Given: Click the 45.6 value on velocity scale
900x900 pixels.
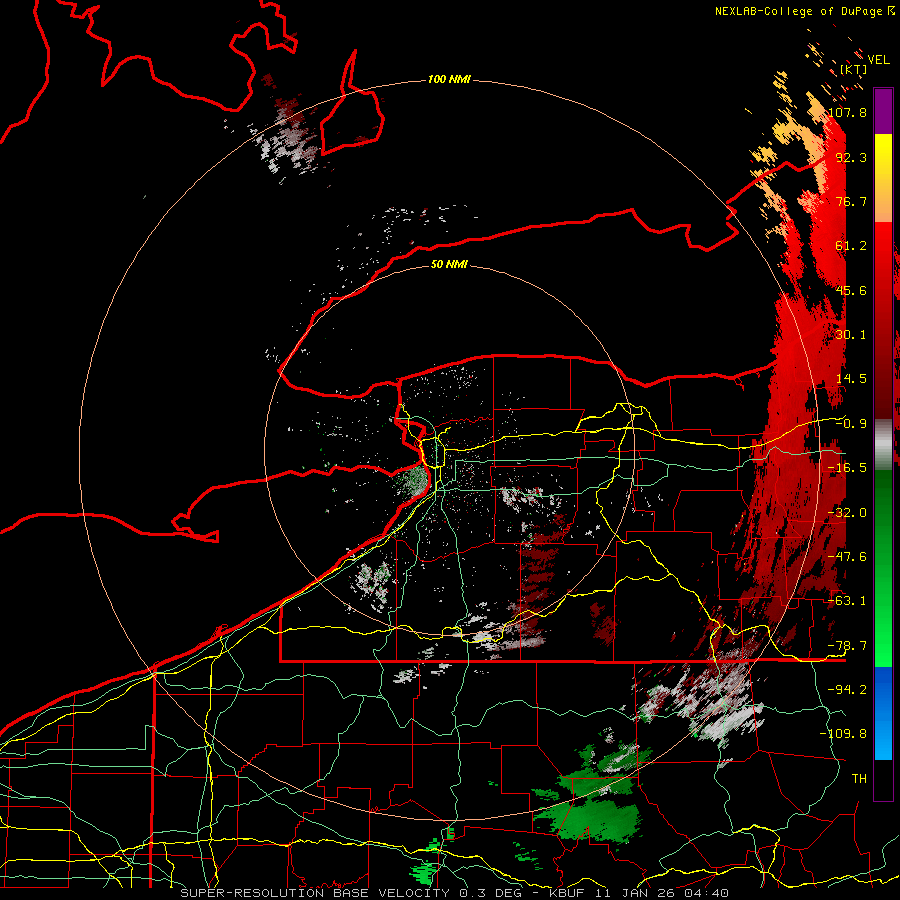Looking at the screenshot, I should [x=851, y=290].
